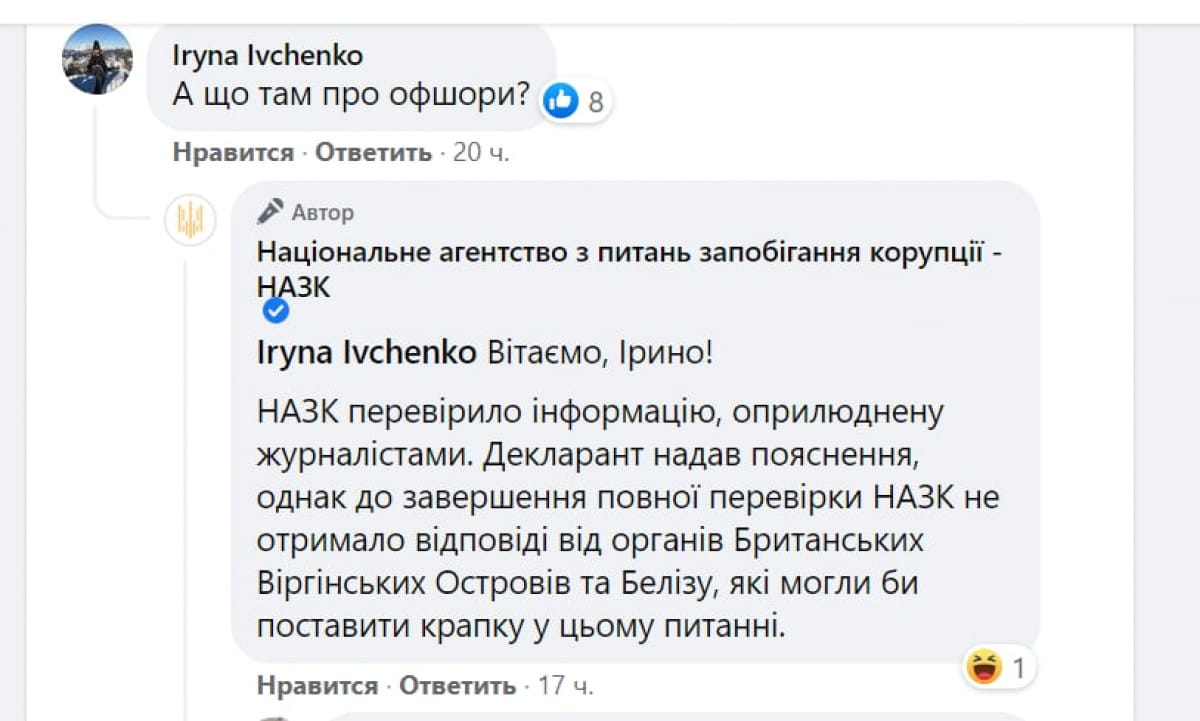Image resolution: width=1200 pixels, height=721 pixels.
Task: Like Iryna Ivchenko's comment via Нравится
Action: pos(233,153)
